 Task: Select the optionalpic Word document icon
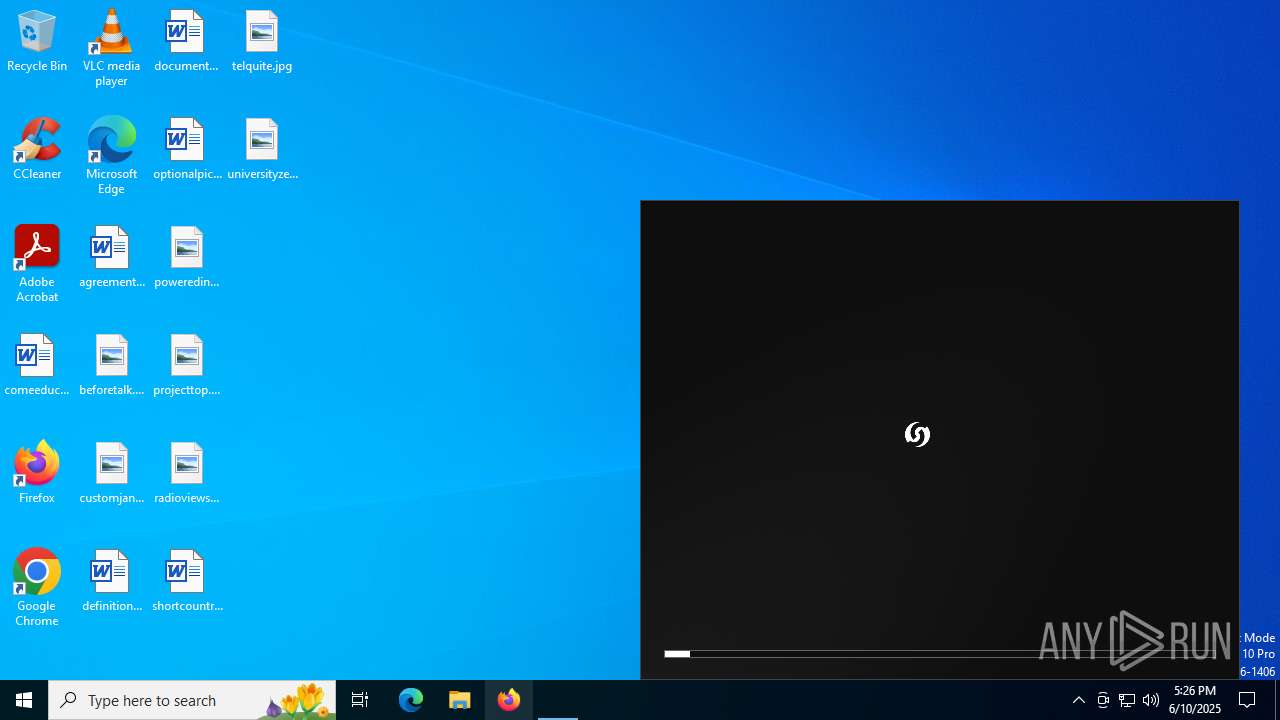pyautogui.click(x=186, y=150)
